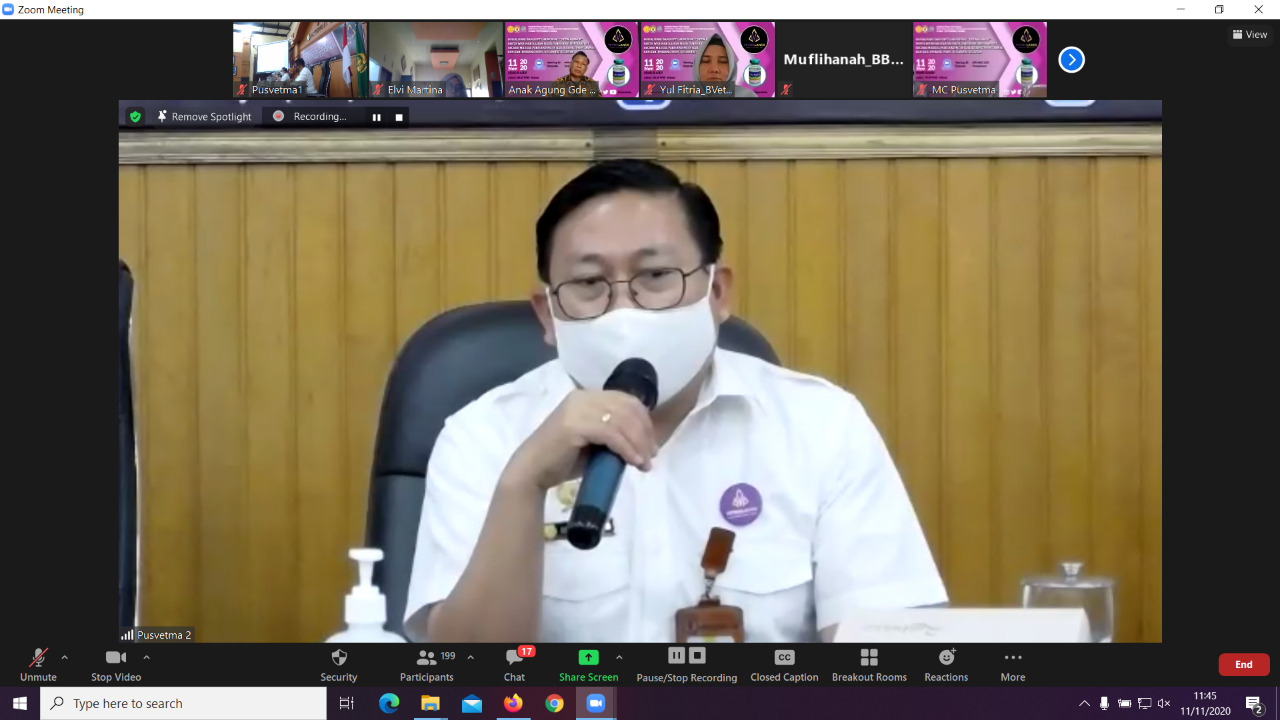Screen dimensions: 1280x720
Task: Expand the Share Screen options arrow
Action: (x=621, y=658)
